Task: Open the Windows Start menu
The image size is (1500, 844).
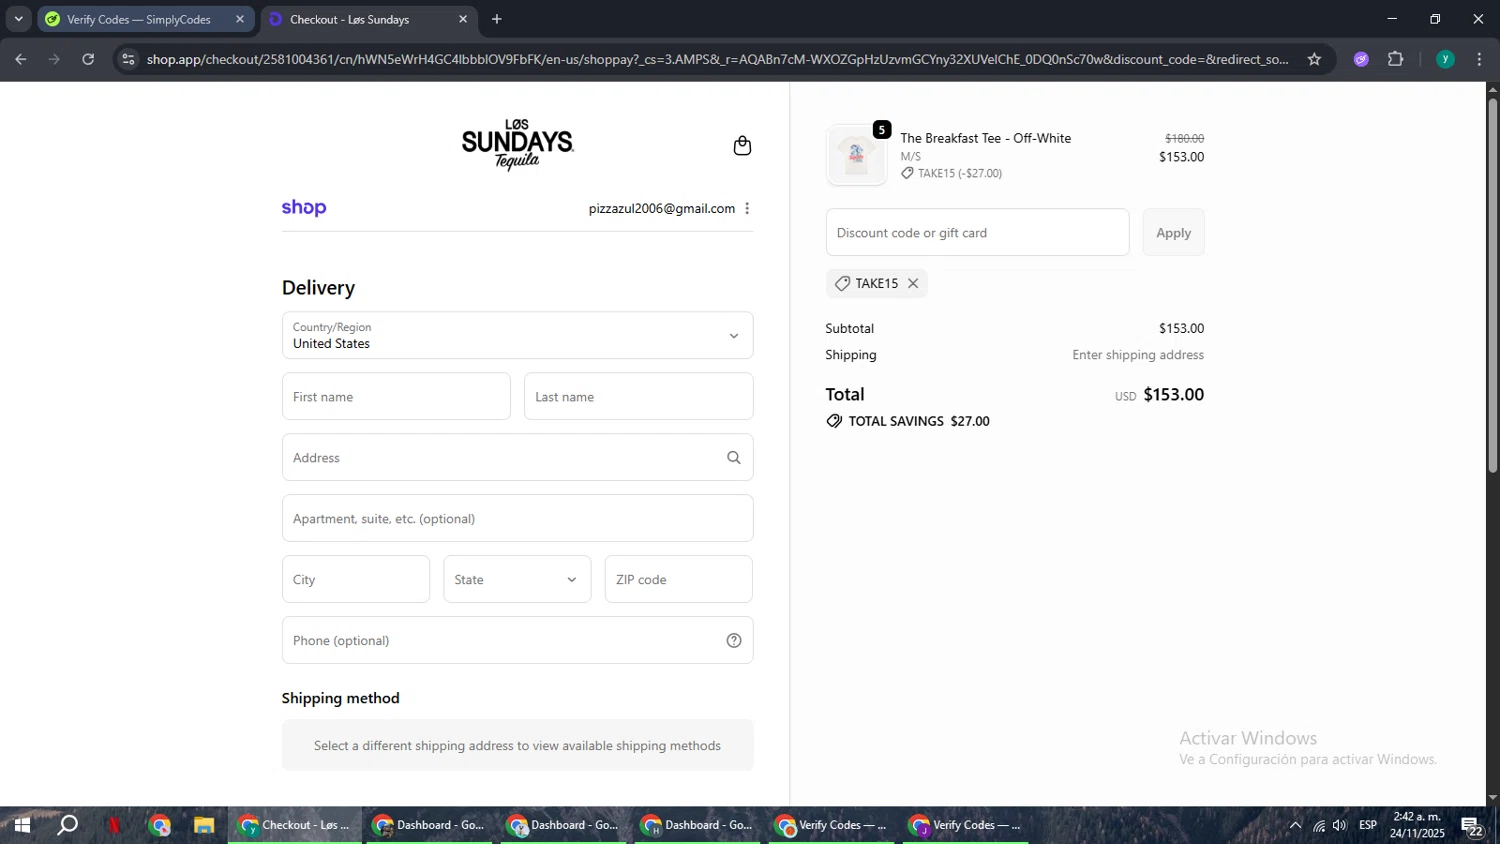Action: coord(21,825)
